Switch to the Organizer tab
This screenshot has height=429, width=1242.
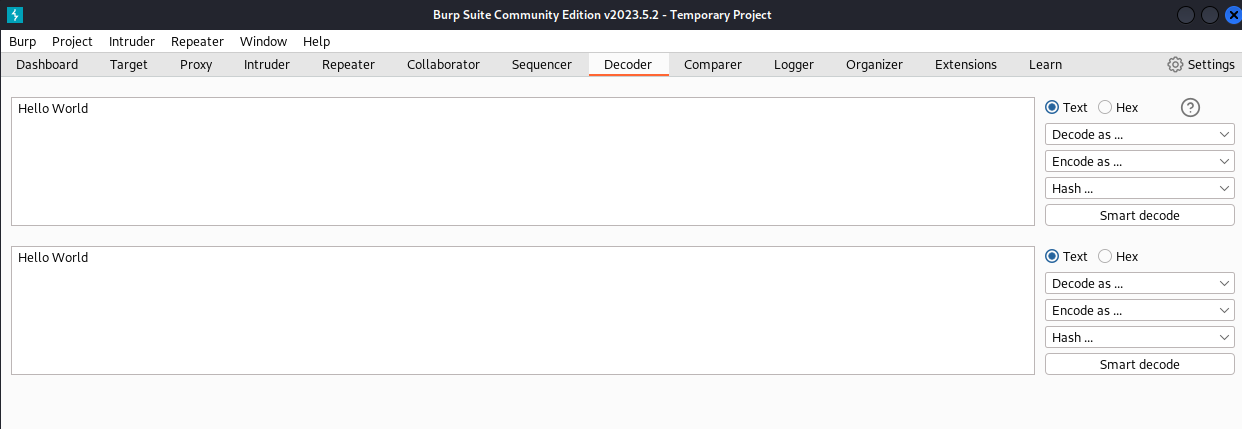874,64
